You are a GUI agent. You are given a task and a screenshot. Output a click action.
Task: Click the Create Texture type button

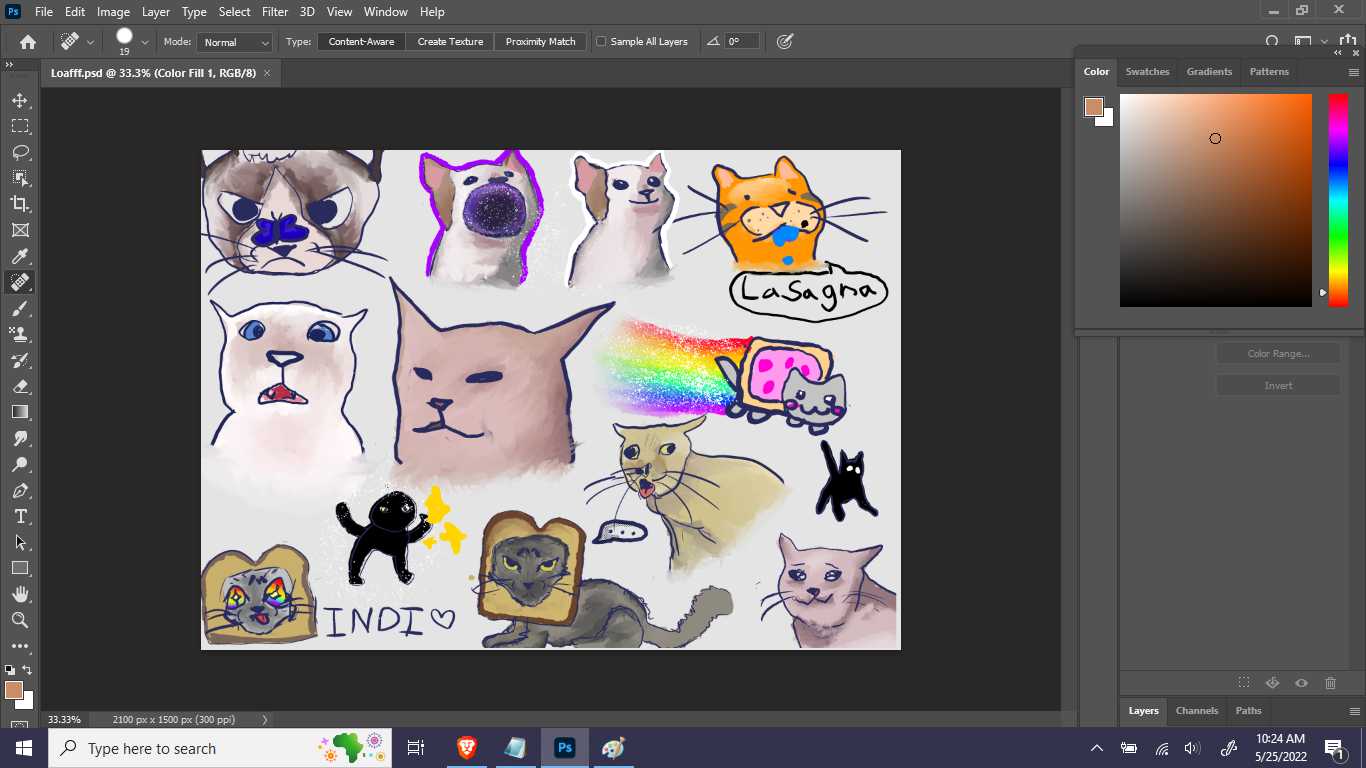click(450, 42)
